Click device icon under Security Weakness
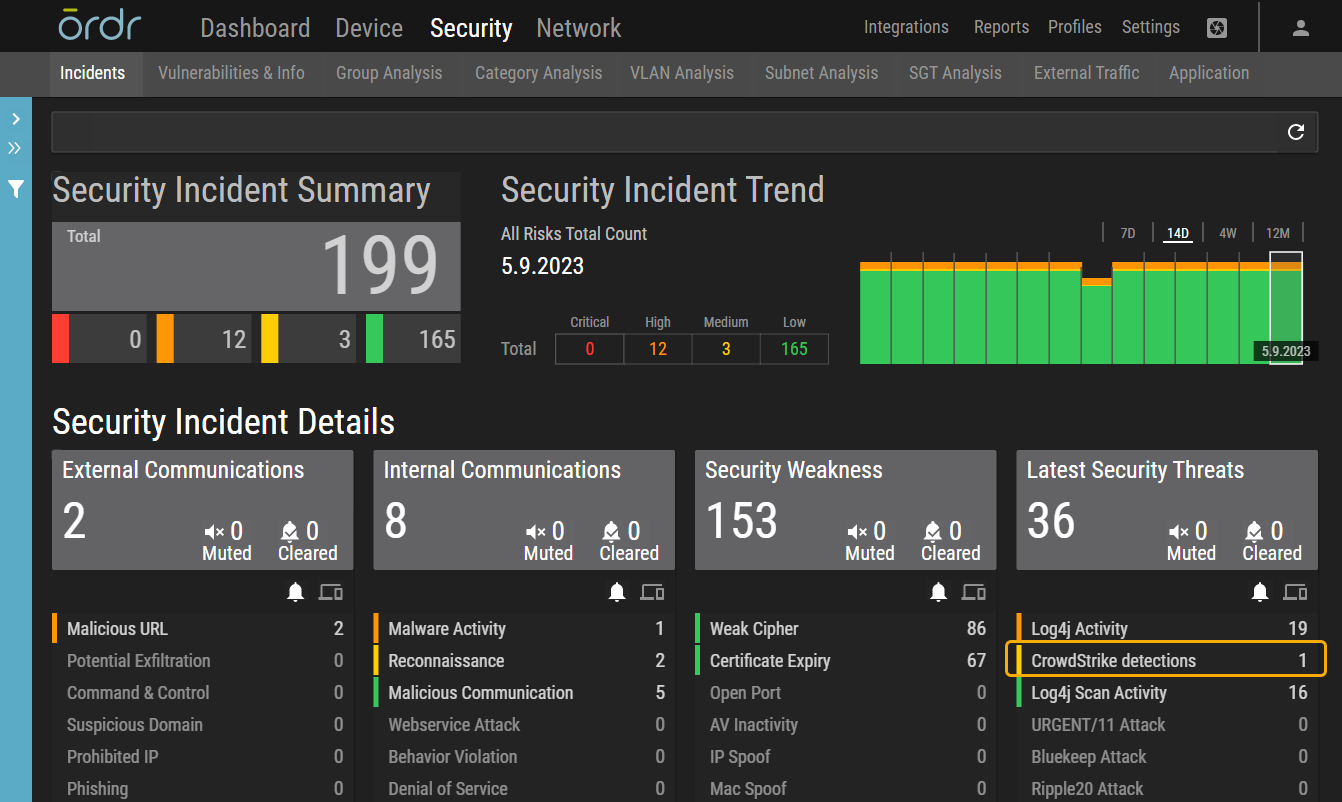Screen dimensions: 1342x802 pos(973,592)
